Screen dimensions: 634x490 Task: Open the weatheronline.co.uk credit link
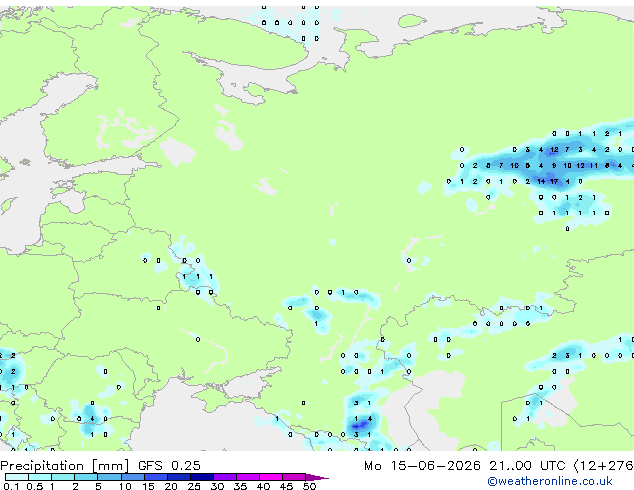[550, 481]
